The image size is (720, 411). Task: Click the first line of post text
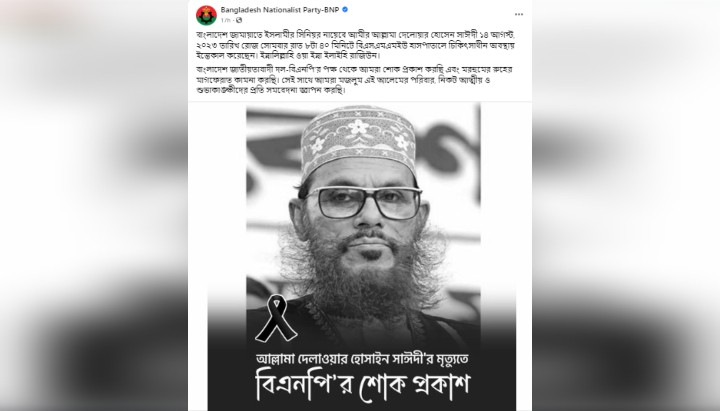point(356,35)
